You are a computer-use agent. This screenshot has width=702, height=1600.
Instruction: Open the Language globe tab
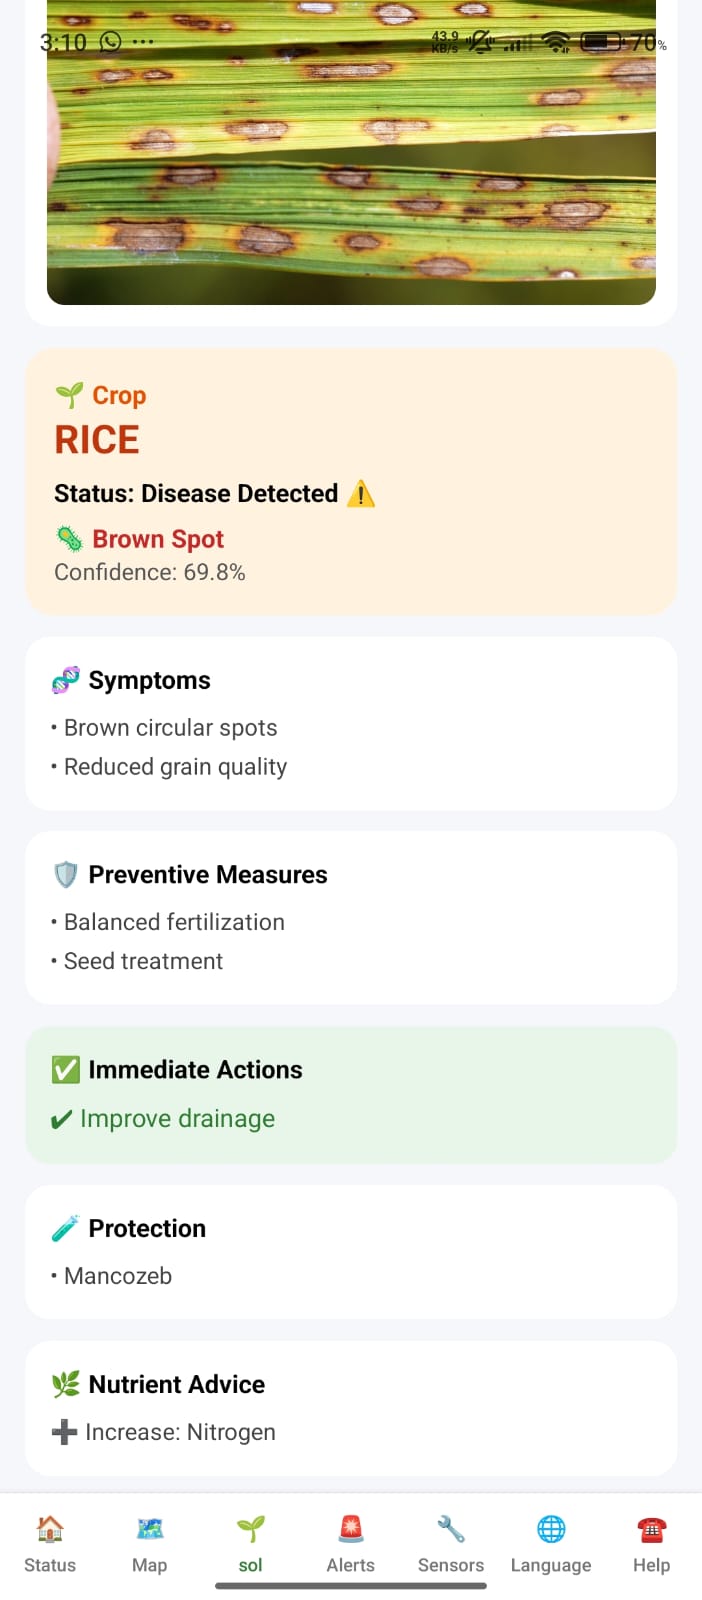[551, 1544]
